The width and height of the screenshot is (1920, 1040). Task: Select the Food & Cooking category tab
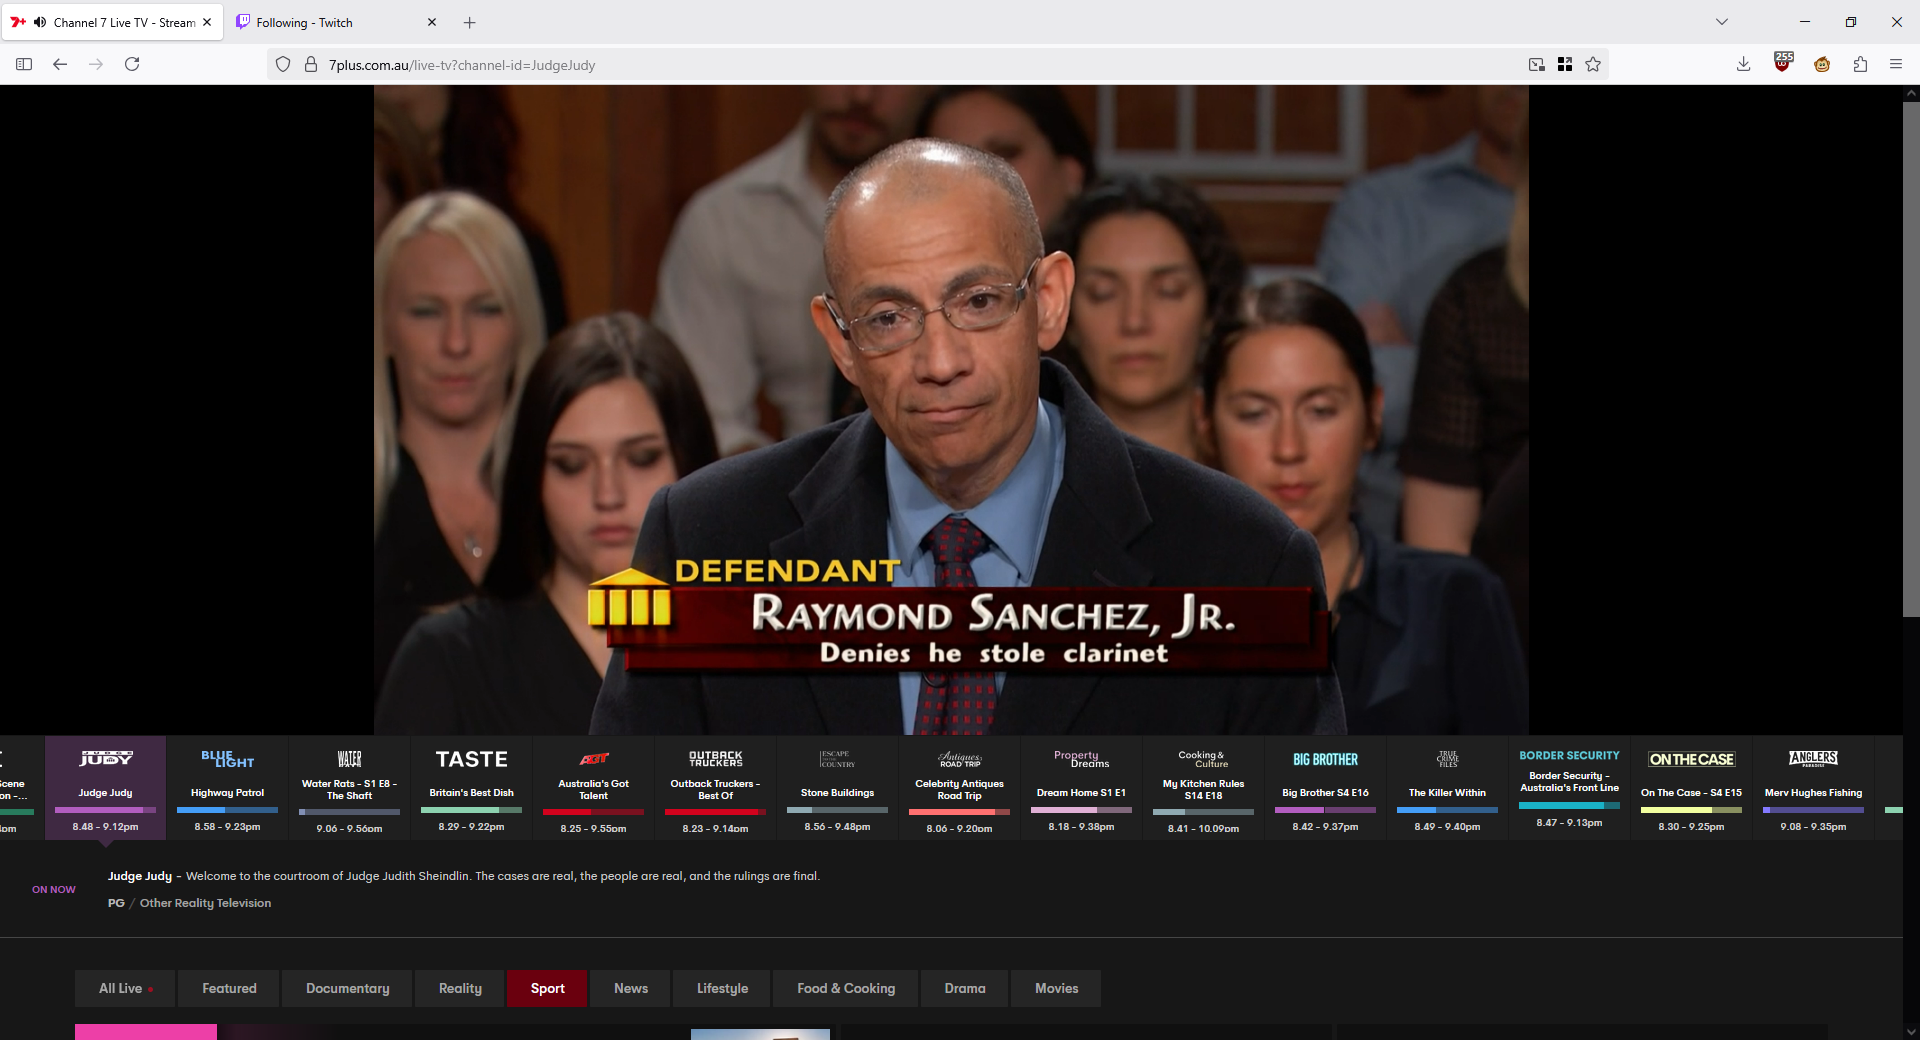click(846, 988)
